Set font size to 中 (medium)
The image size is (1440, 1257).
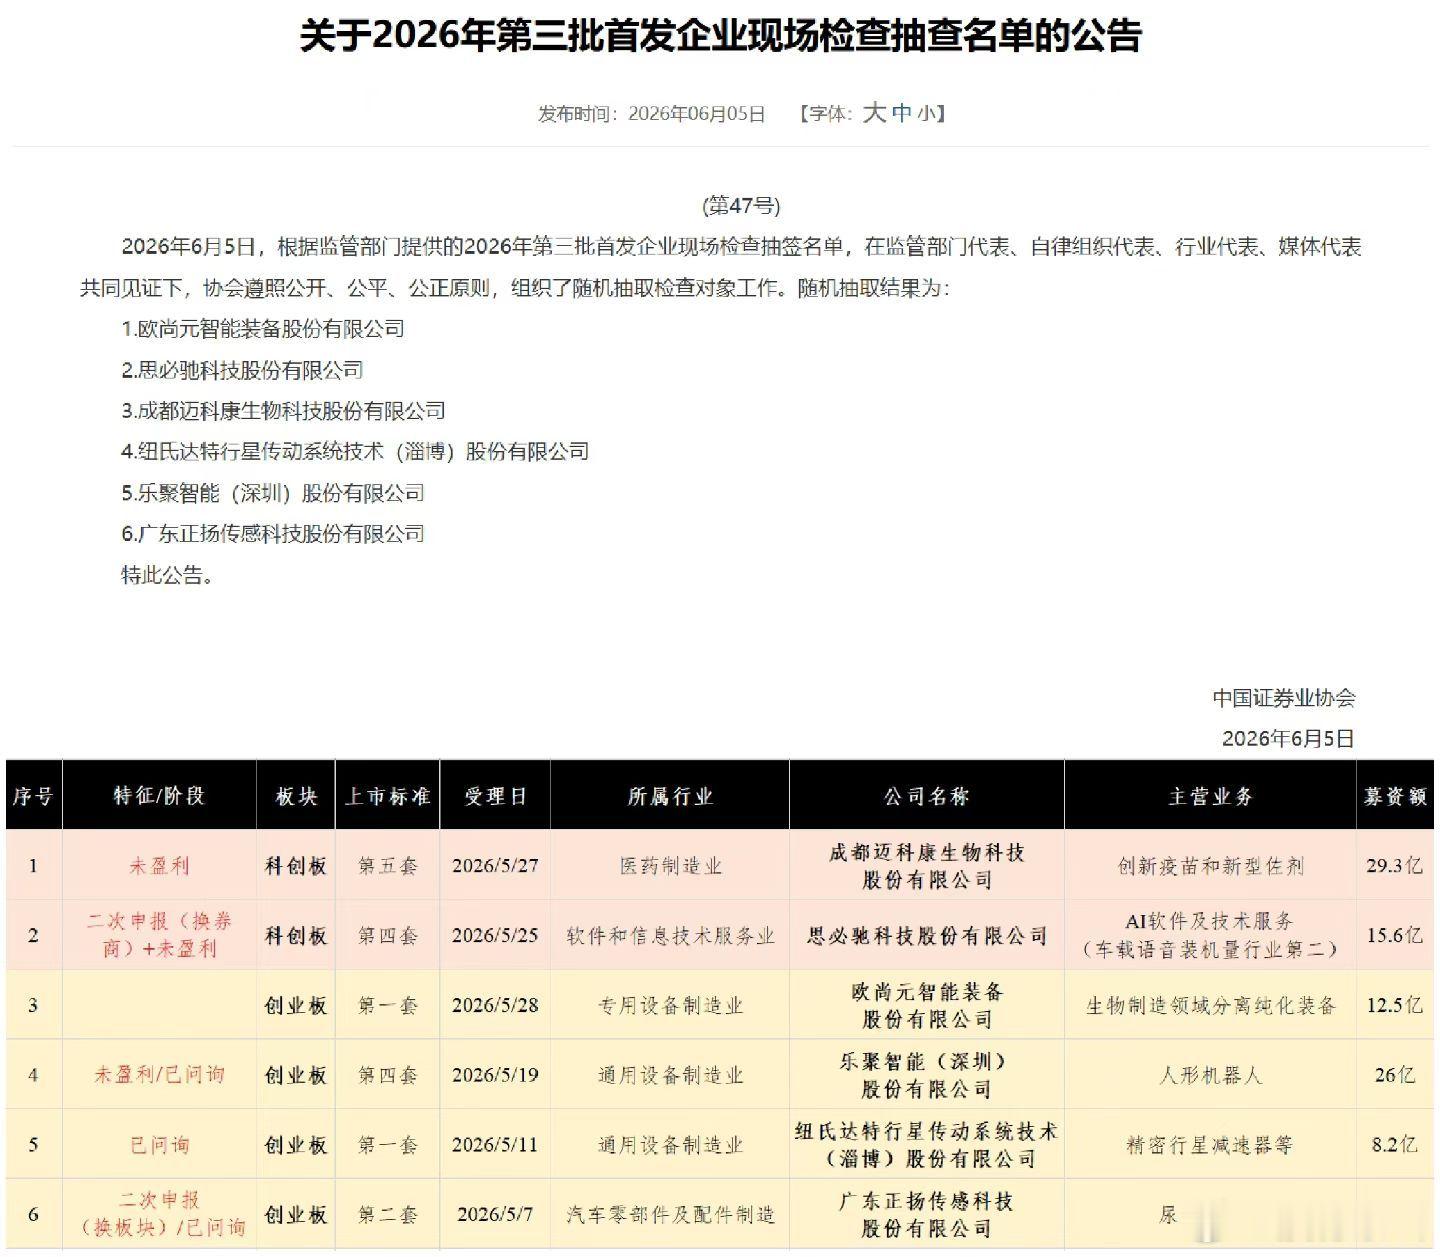point(902,113)
